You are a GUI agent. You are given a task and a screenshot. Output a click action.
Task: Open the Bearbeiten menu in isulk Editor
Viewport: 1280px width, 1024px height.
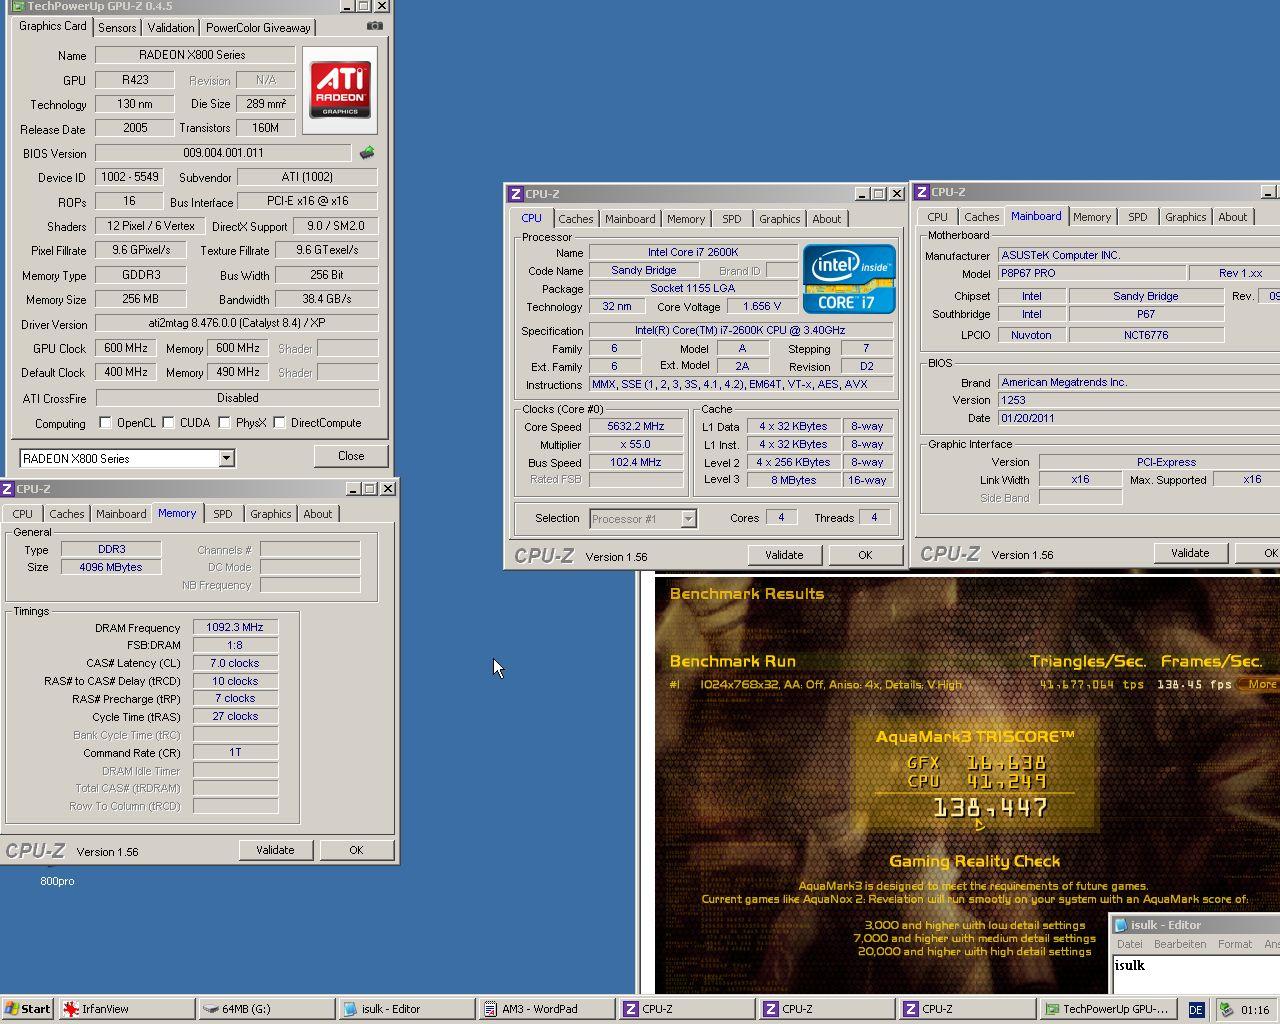(x=1180, y=944)
